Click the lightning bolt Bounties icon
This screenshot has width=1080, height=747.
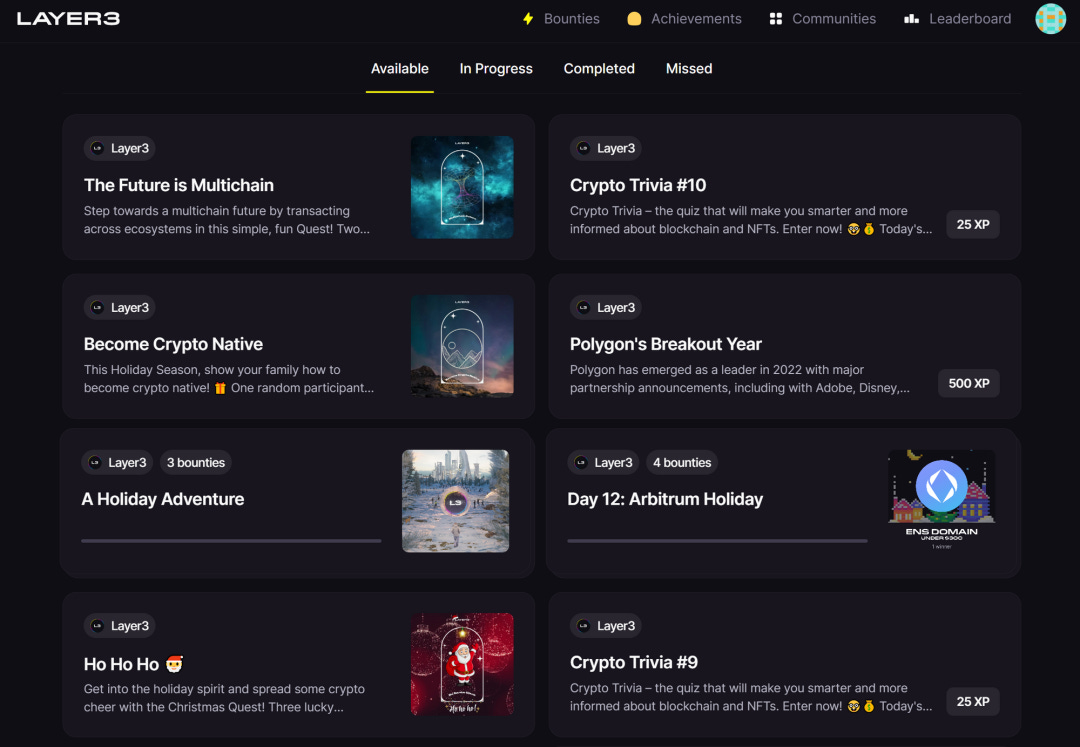528,19
